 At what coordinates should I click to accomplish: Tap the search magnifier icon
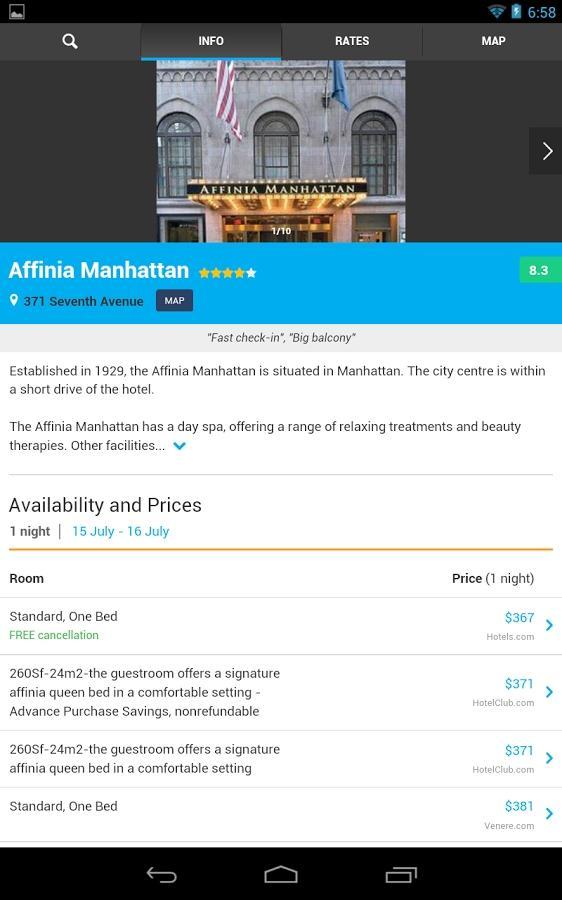click(x=70, y=41)
